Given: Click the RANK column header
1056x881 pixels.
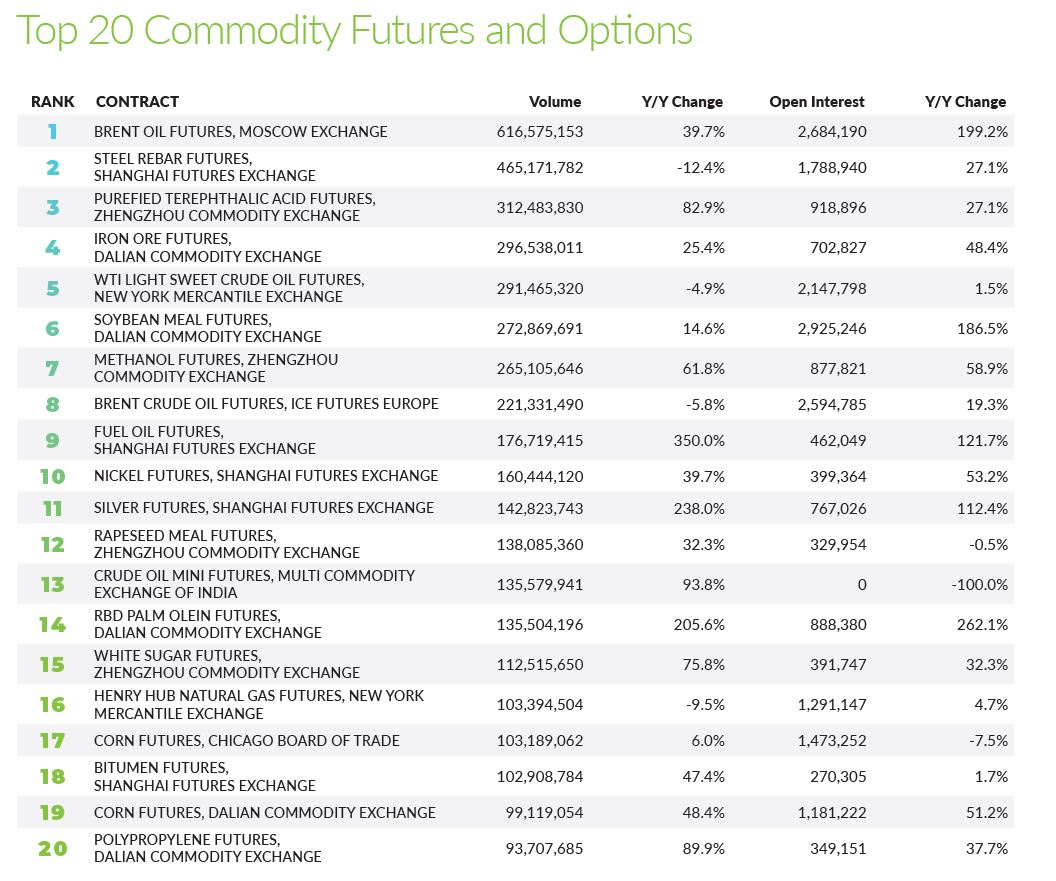Looking at the screenshot, I should (x=53, y=102).
